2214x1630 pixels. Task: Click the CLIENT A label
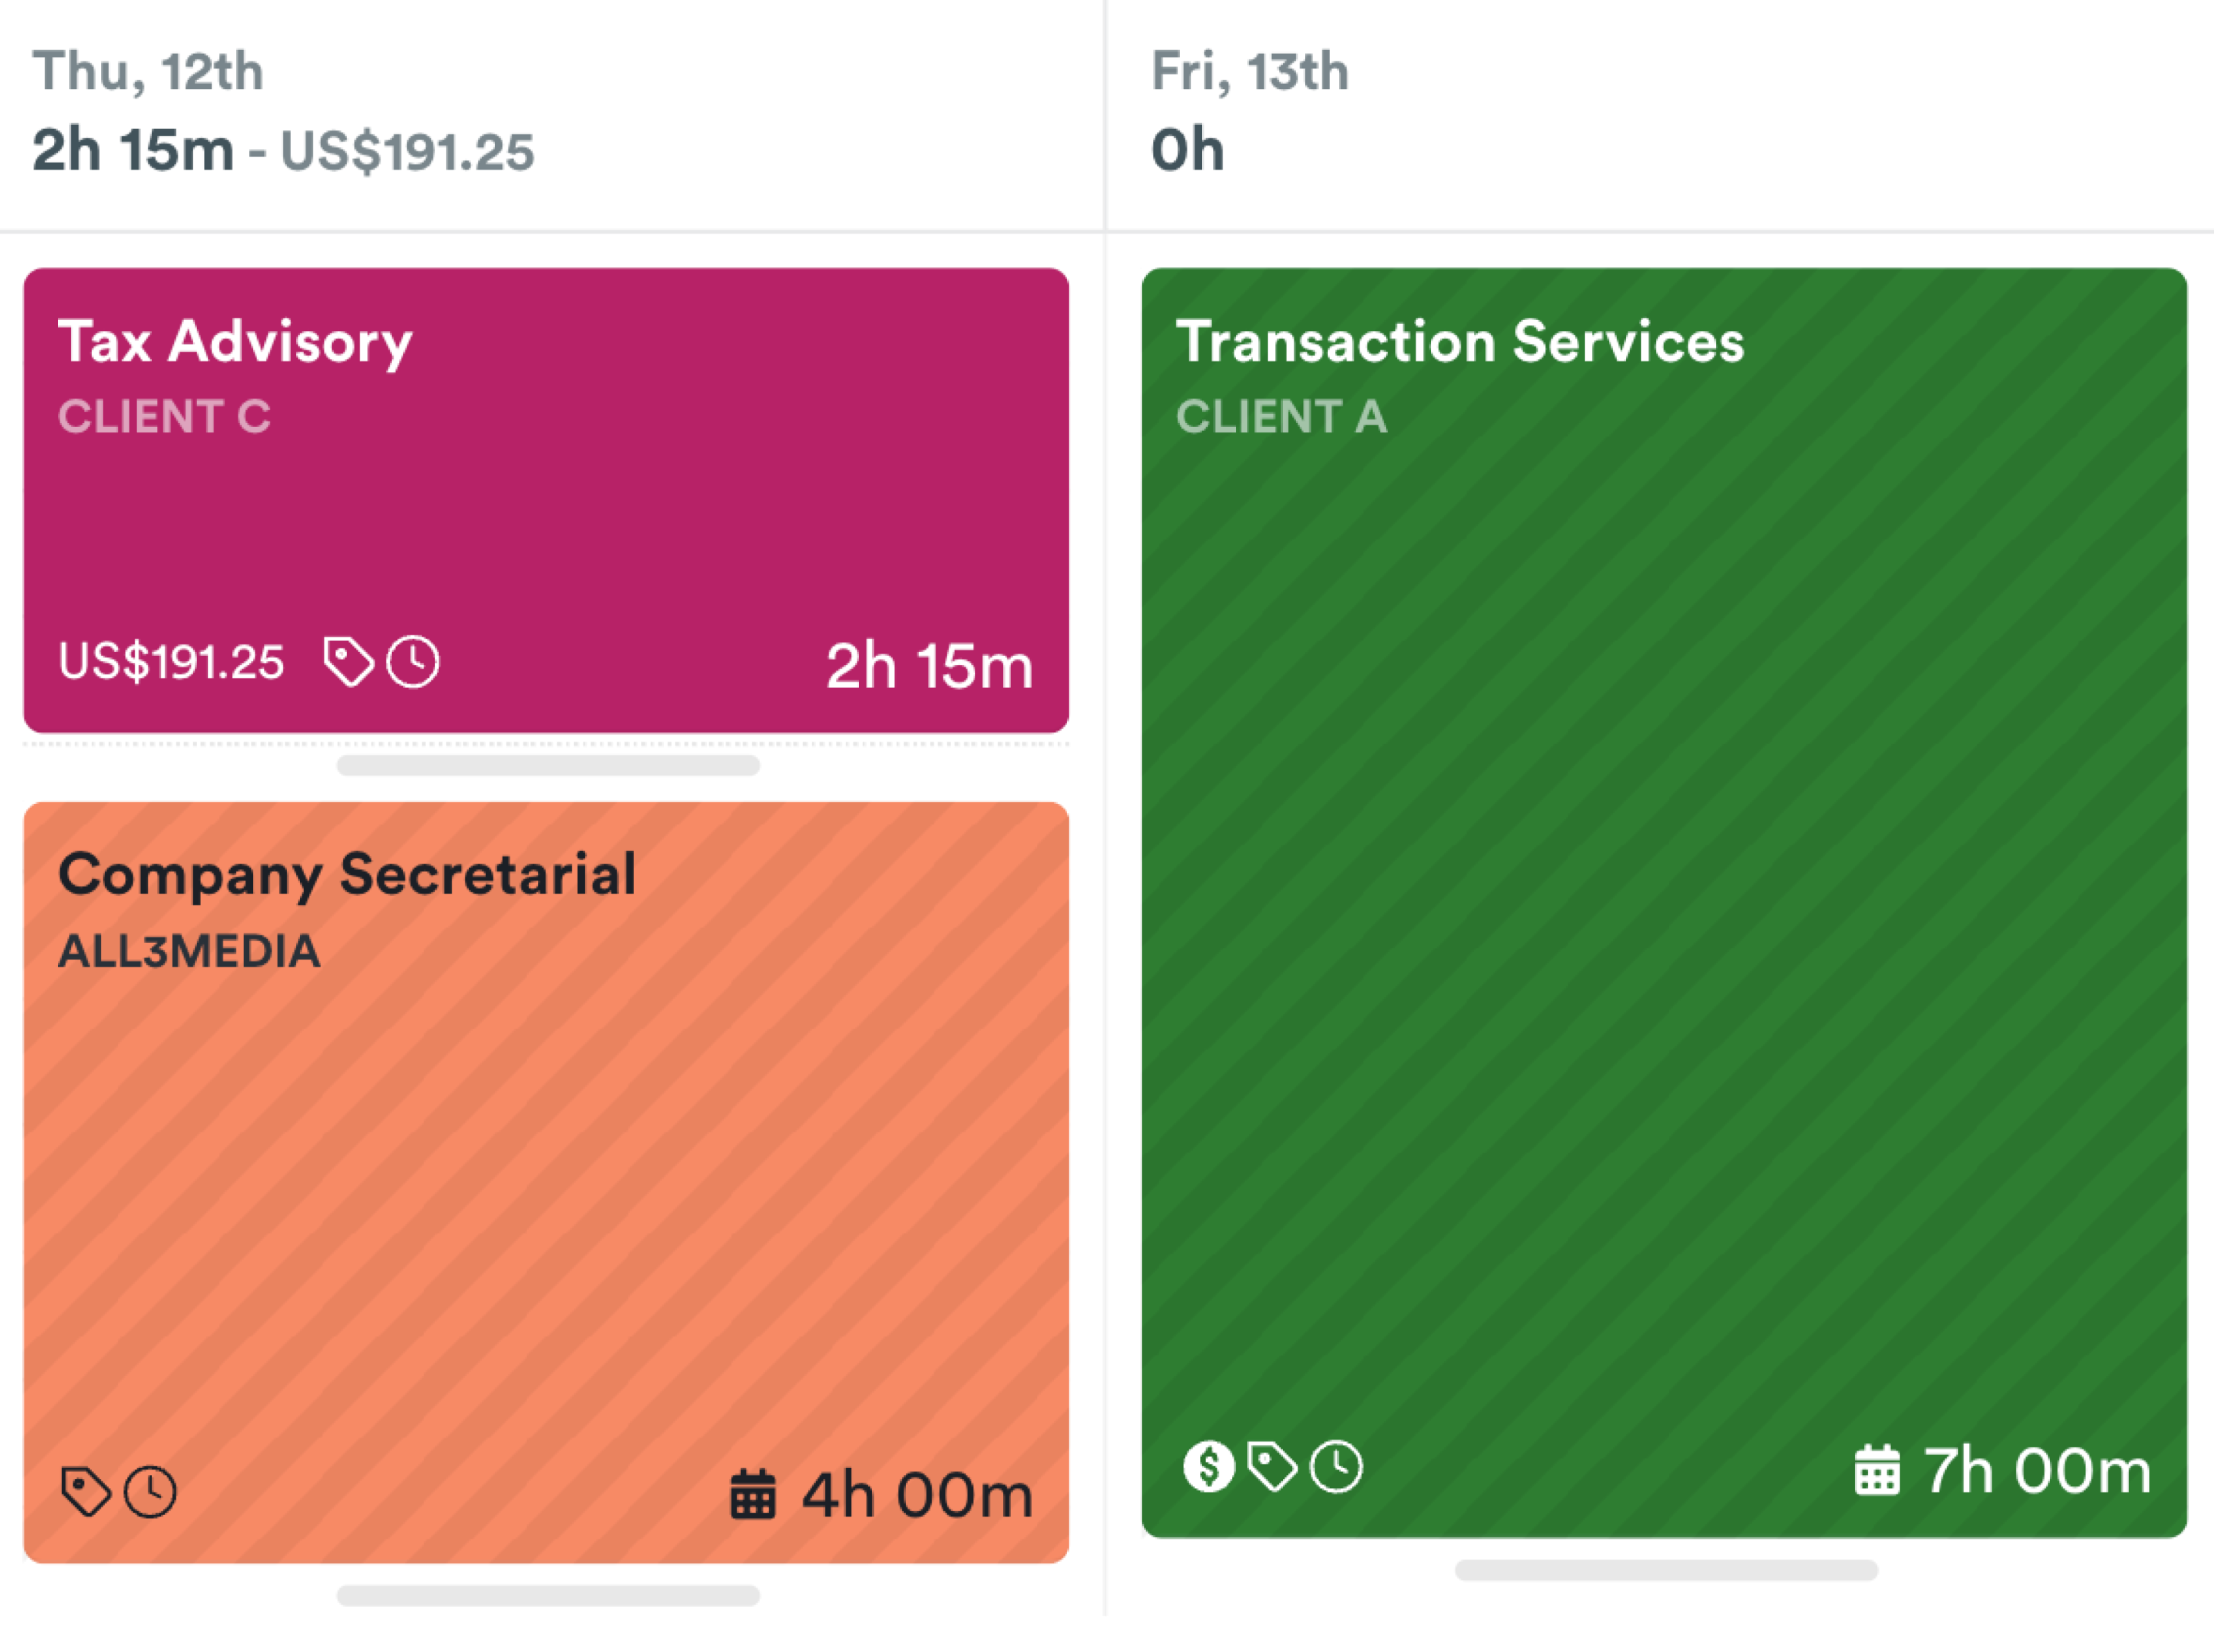click(1281, 417)
